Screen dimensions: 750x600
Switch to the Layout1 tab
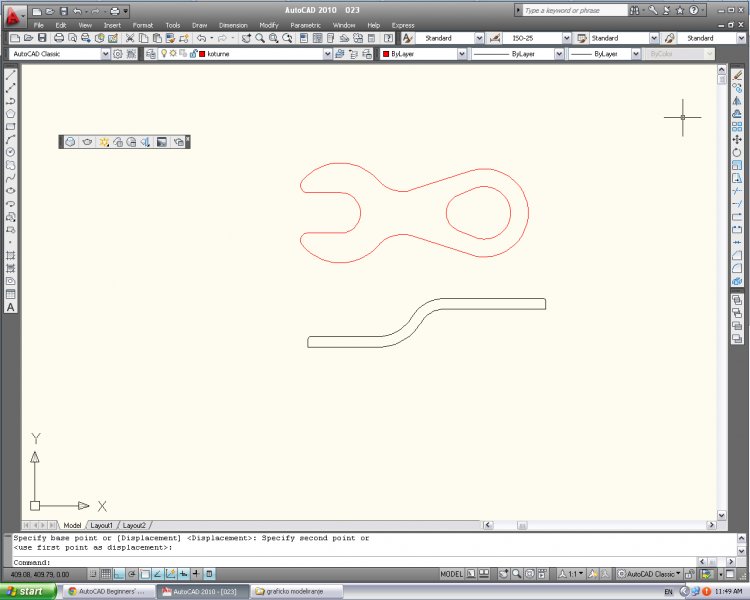point(101,525)
